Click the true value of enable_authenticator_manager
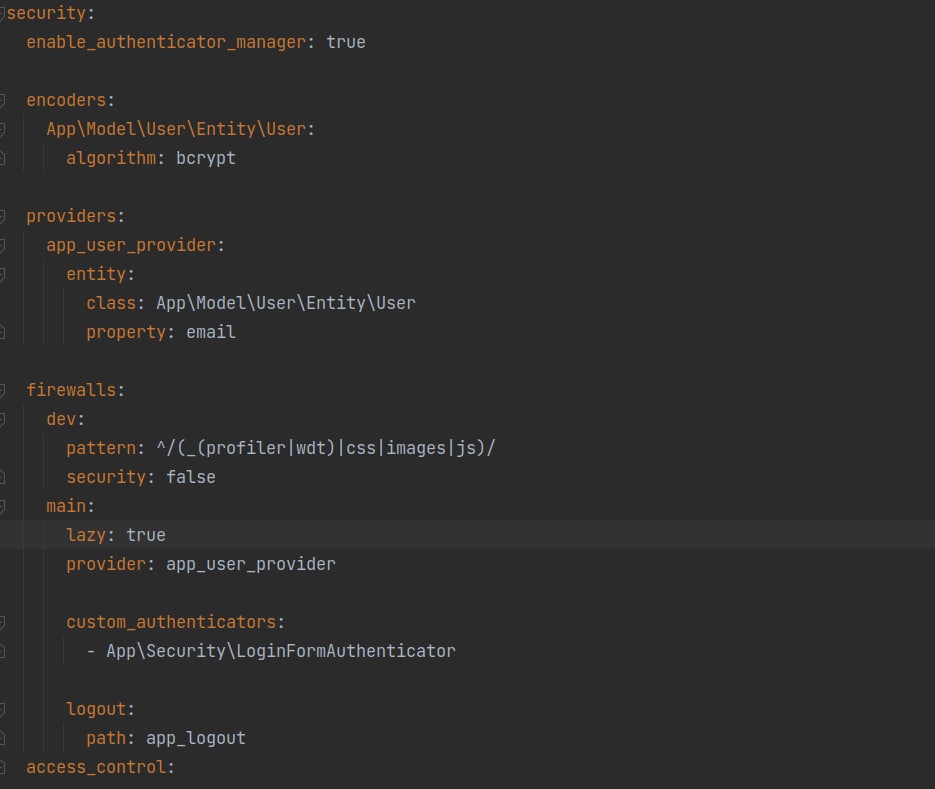The width and height of the screenshot is (935, 789). point(346,42)
